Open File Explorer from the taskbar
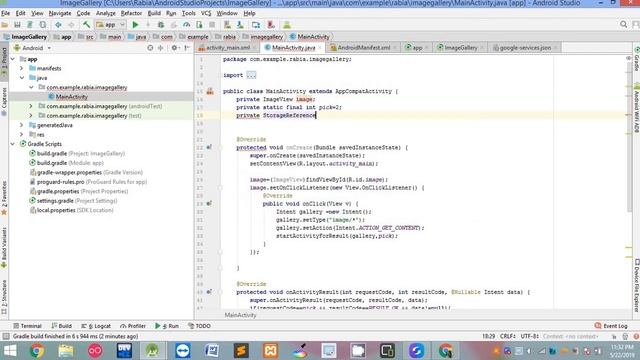The image size is (640, 360). [66, 351]
